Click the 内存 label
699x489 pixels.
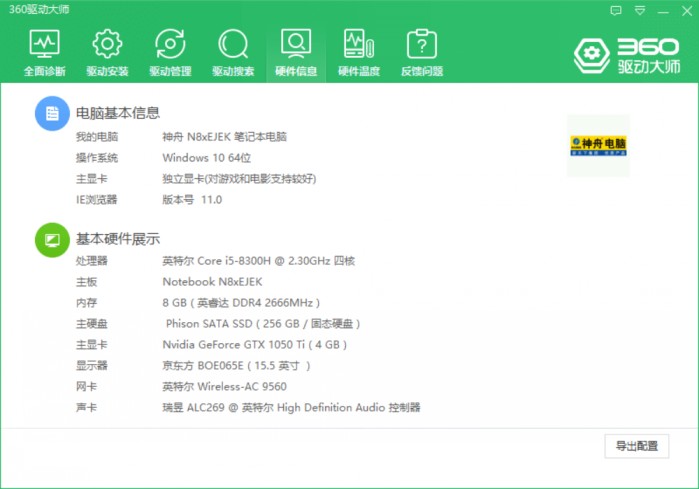point(86,303)
